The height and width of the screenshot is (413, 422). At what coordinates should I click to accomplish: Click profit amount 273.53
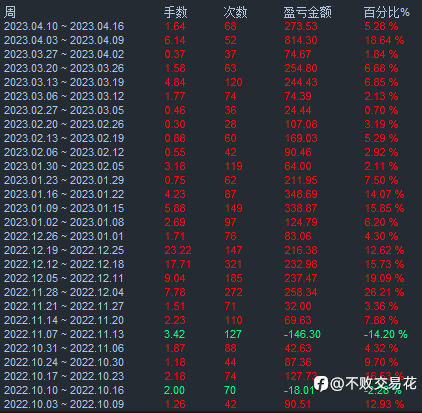pos(301,26)
